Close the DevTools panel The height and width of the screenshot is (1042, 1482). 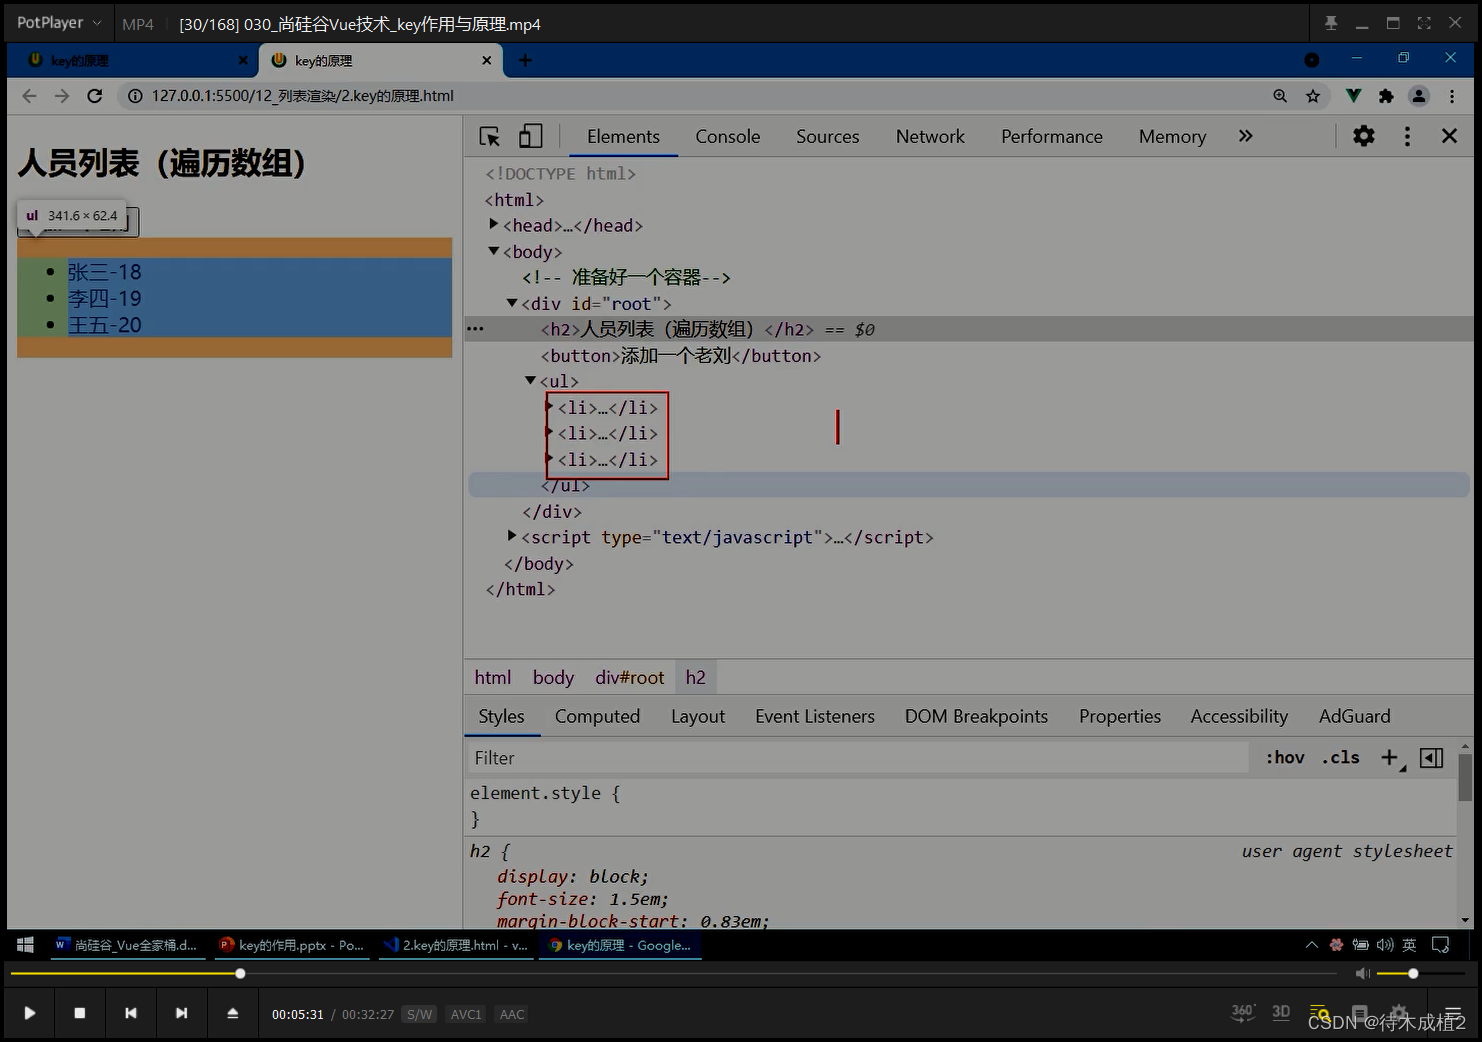coord(1449,136)
